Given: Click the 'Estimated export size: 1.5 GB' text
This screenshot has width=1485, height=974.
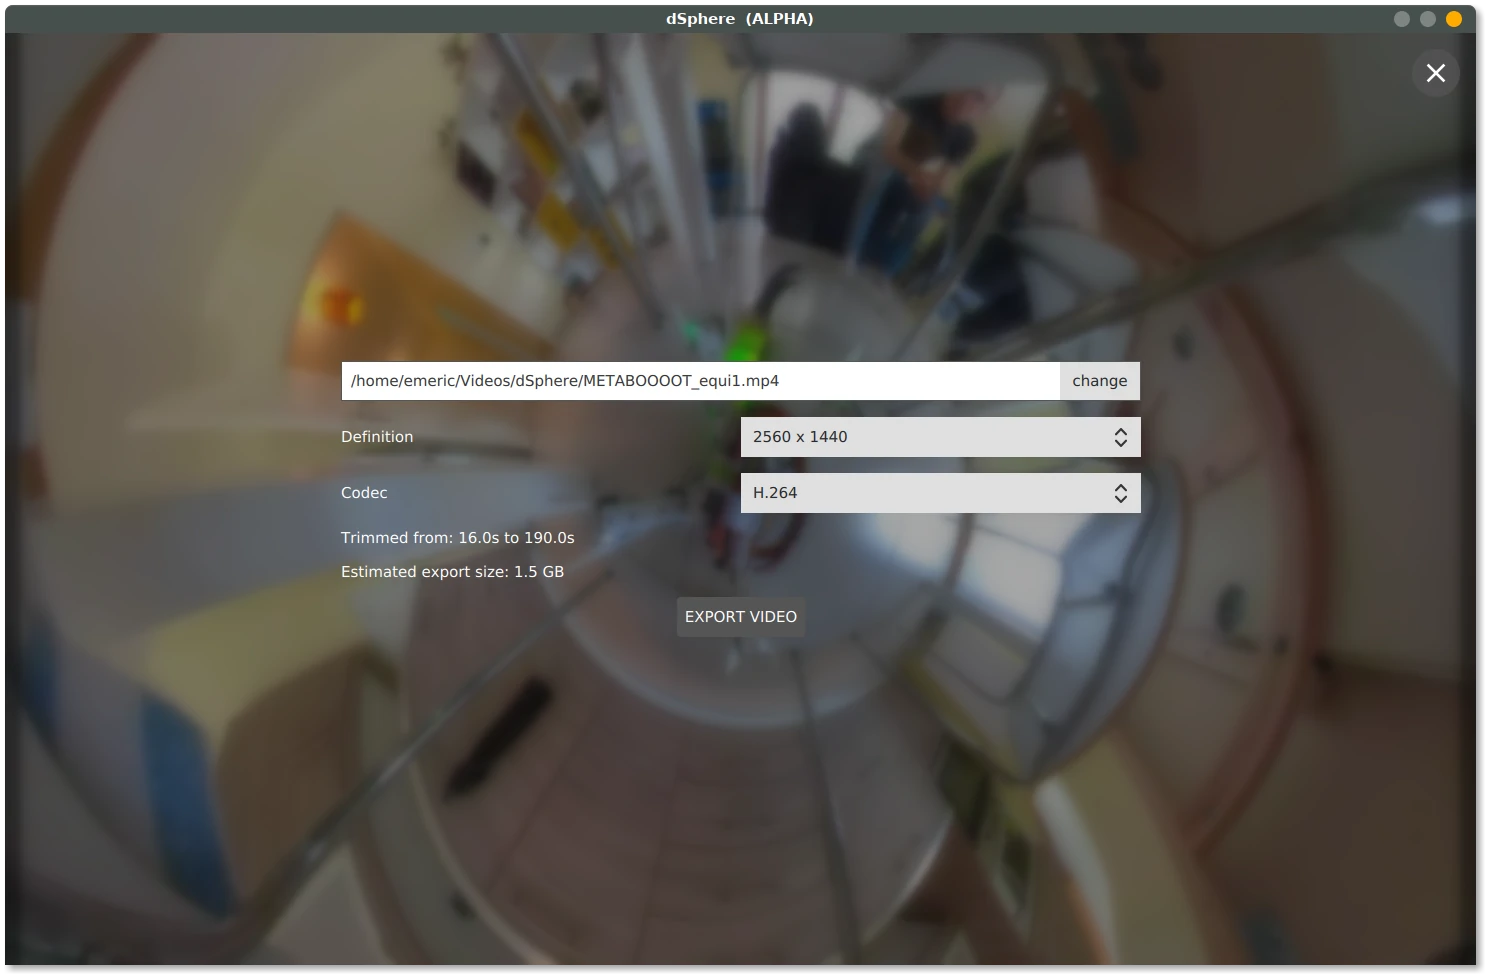Looking at the screenshot, I should 452,572.
